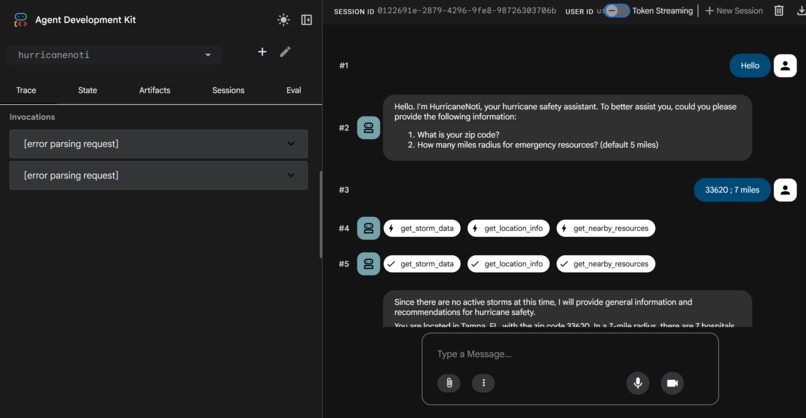Open get_location_info response in row #5
The height and width of the screenshot is (418, 806).
pos(508,264)
